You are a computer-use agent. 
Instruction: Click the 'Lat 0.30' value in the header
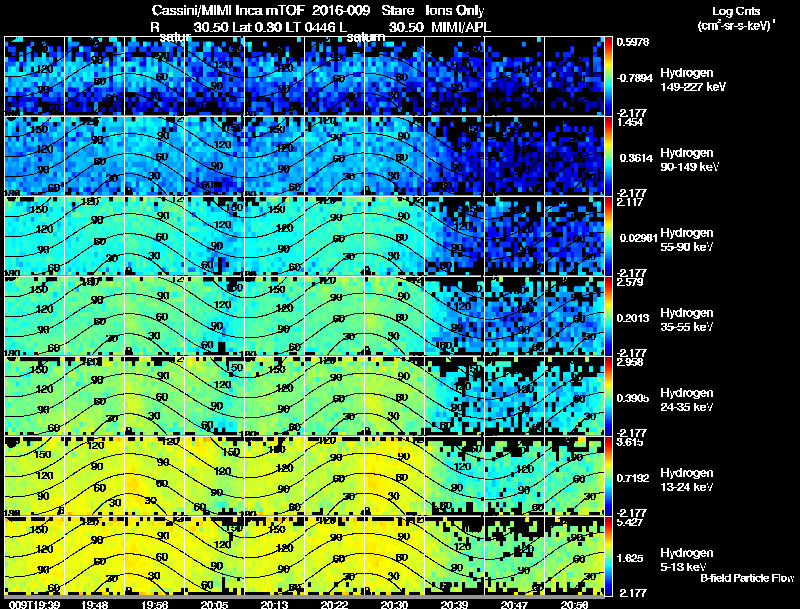click(x=258, y=27)
